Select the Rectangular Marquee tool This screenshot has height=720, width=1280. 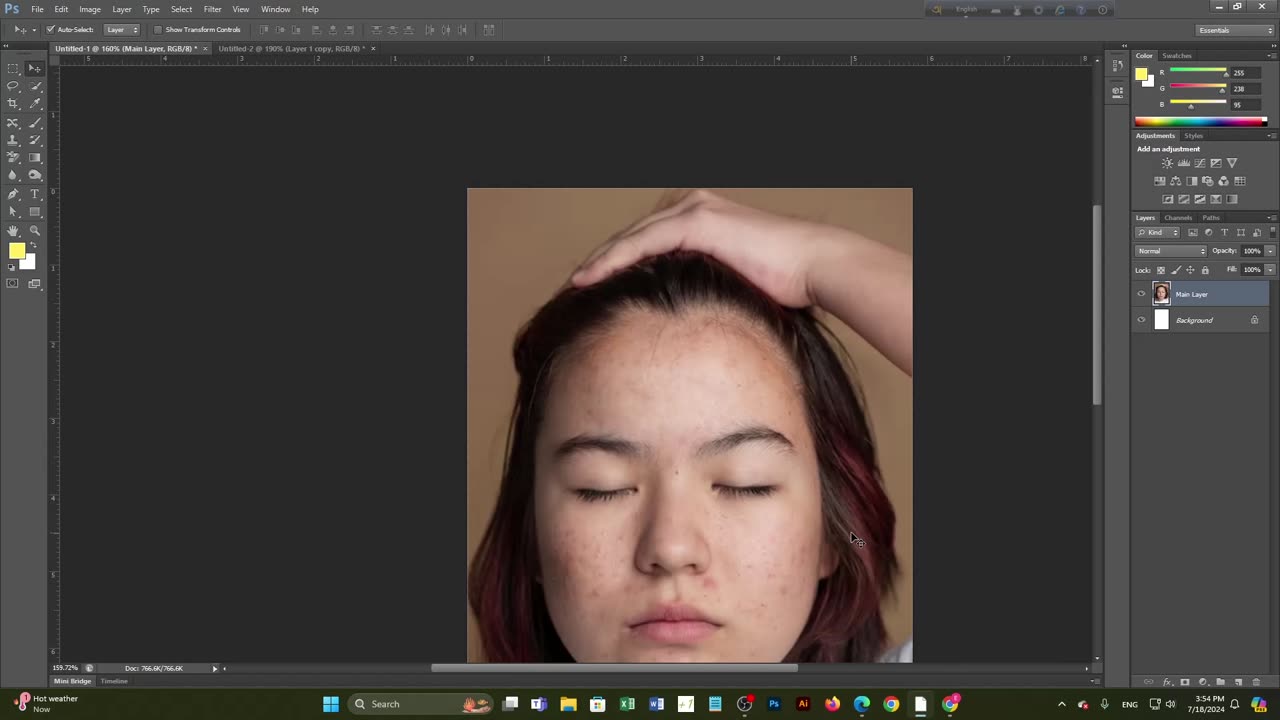point(13,68)
